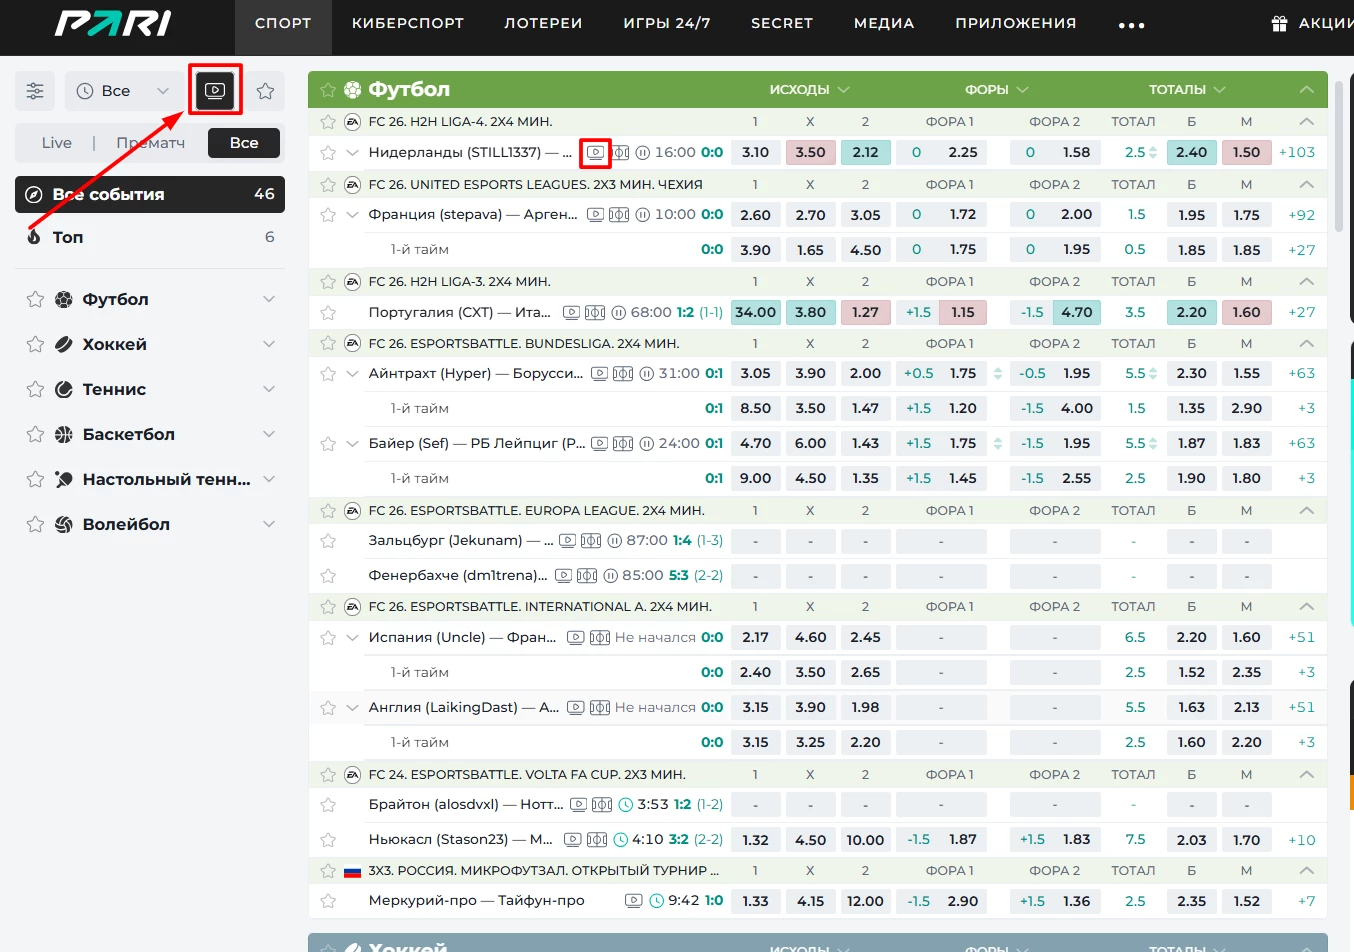
Task: Open the Лотереи menu item
Action: pyautogui.click(x=543, y=23)
